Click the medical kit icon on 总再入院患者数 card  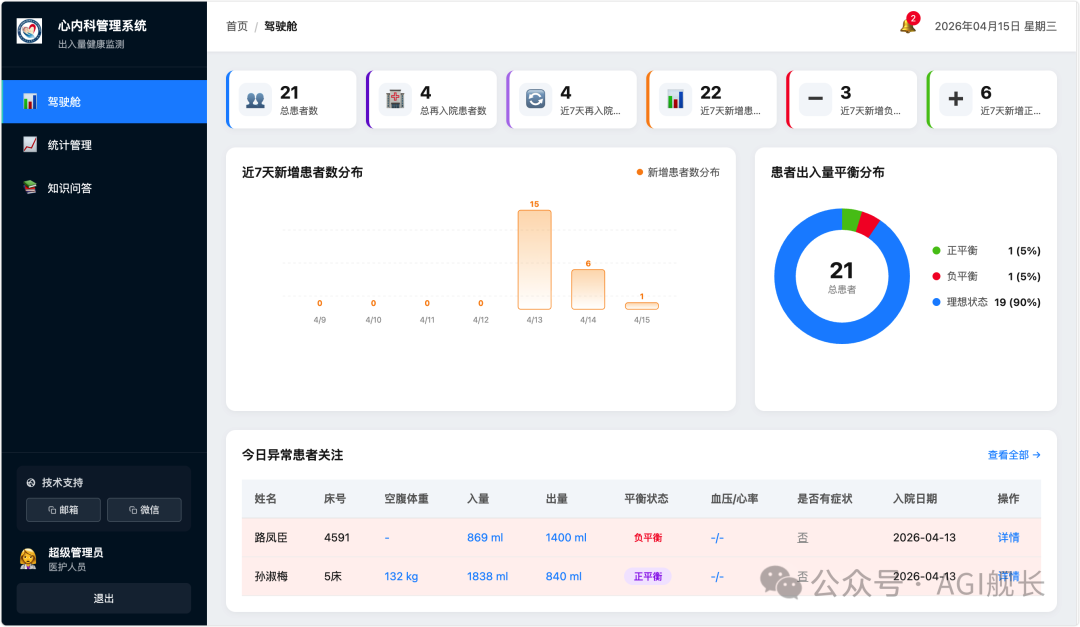pyautogui.click(x=394, y=99)
